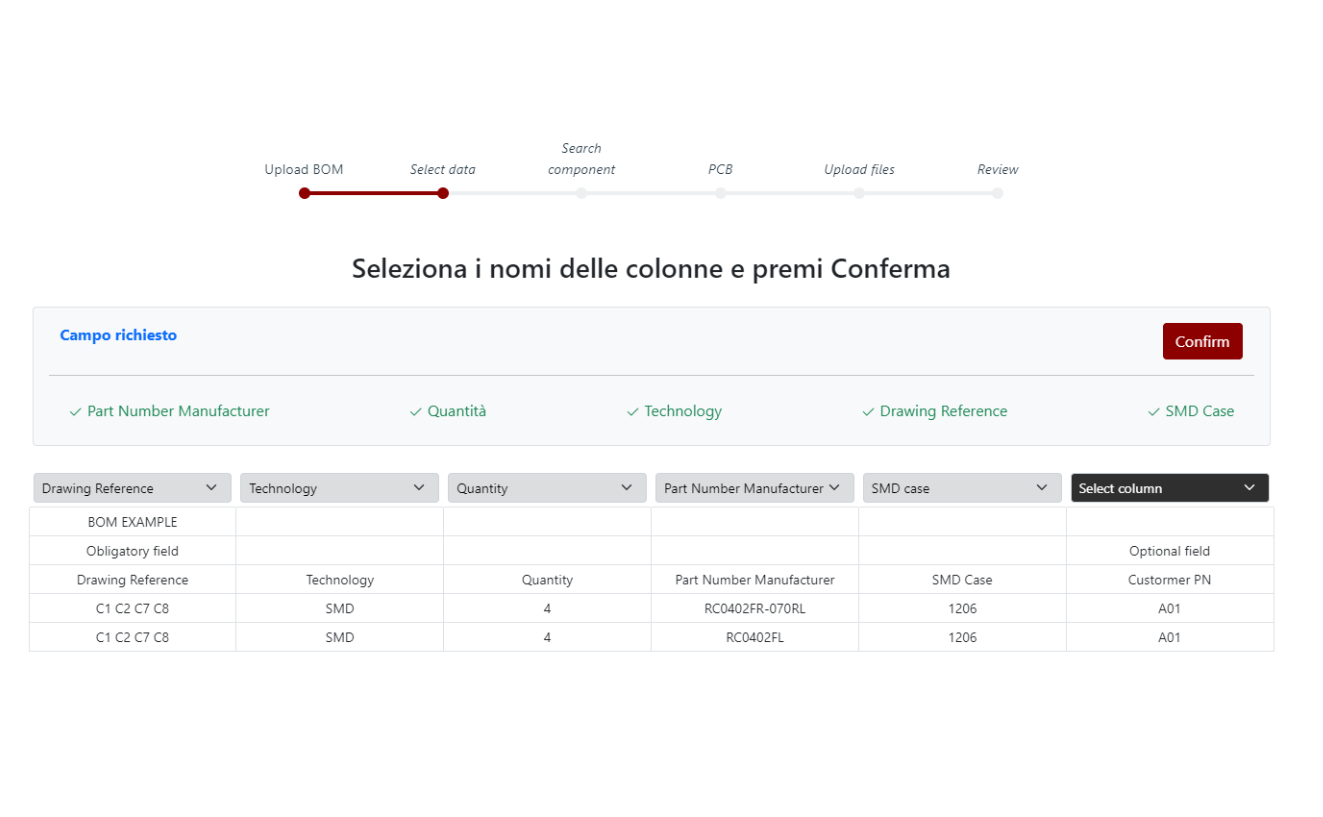Open the Part Number Manufacturer dropdown
The width and height of the screenshot is (1323, 817).
coord(754,488)
